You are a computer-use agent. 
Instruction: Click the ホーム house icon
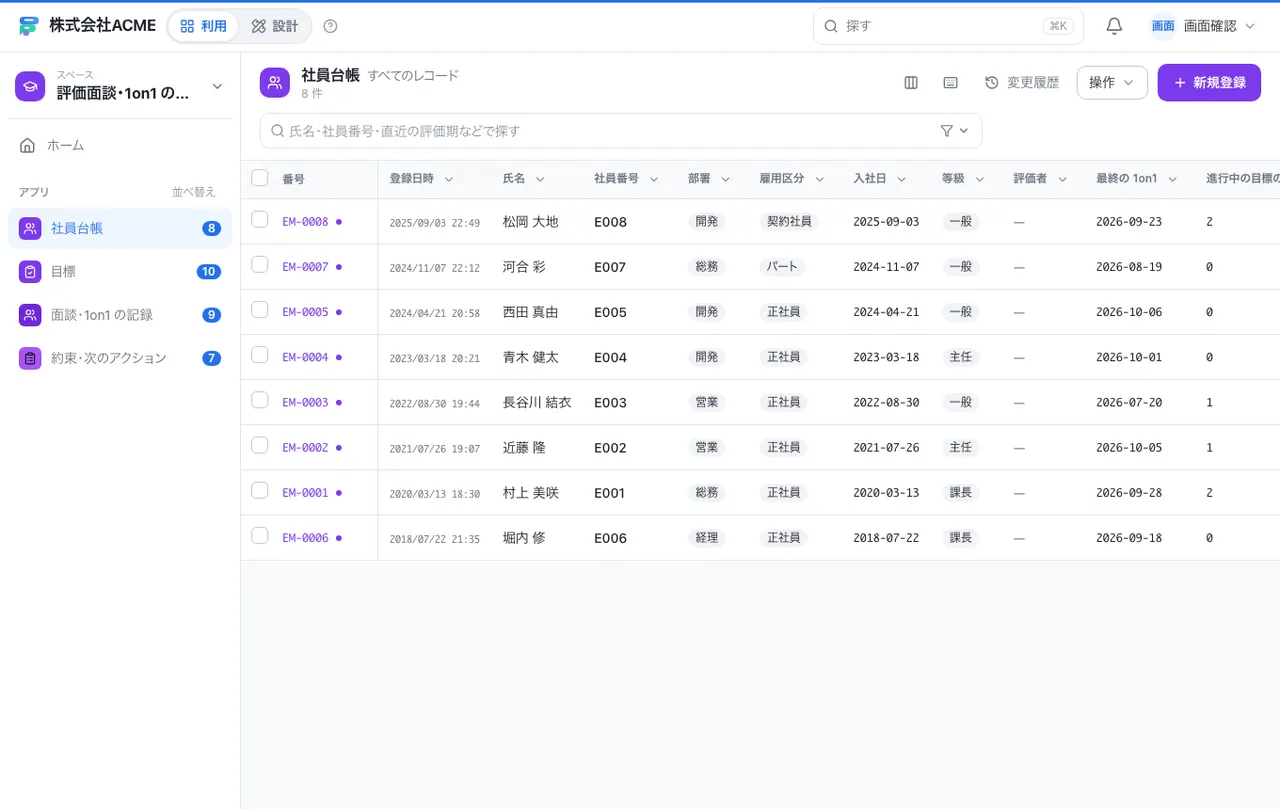click(28, 145)
